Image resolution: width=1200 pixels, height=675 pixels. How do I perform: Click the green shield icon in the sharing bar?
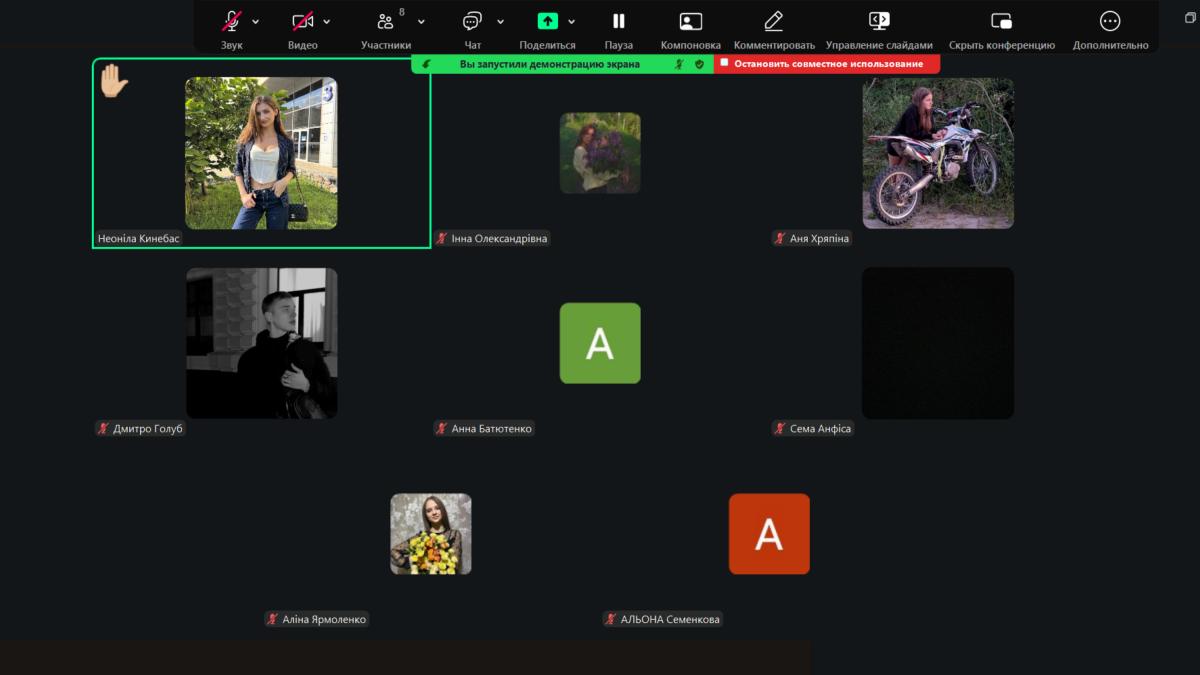tap(699, 64)
